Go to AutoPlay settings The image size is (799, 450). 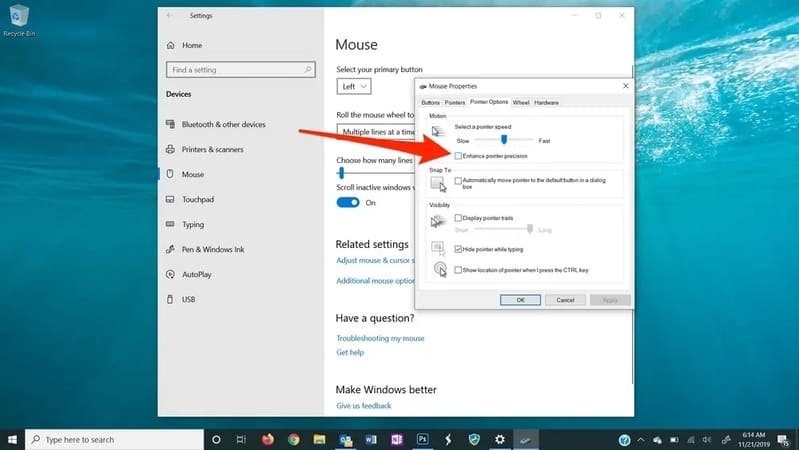pyautogui.click(x=197, y=274)
